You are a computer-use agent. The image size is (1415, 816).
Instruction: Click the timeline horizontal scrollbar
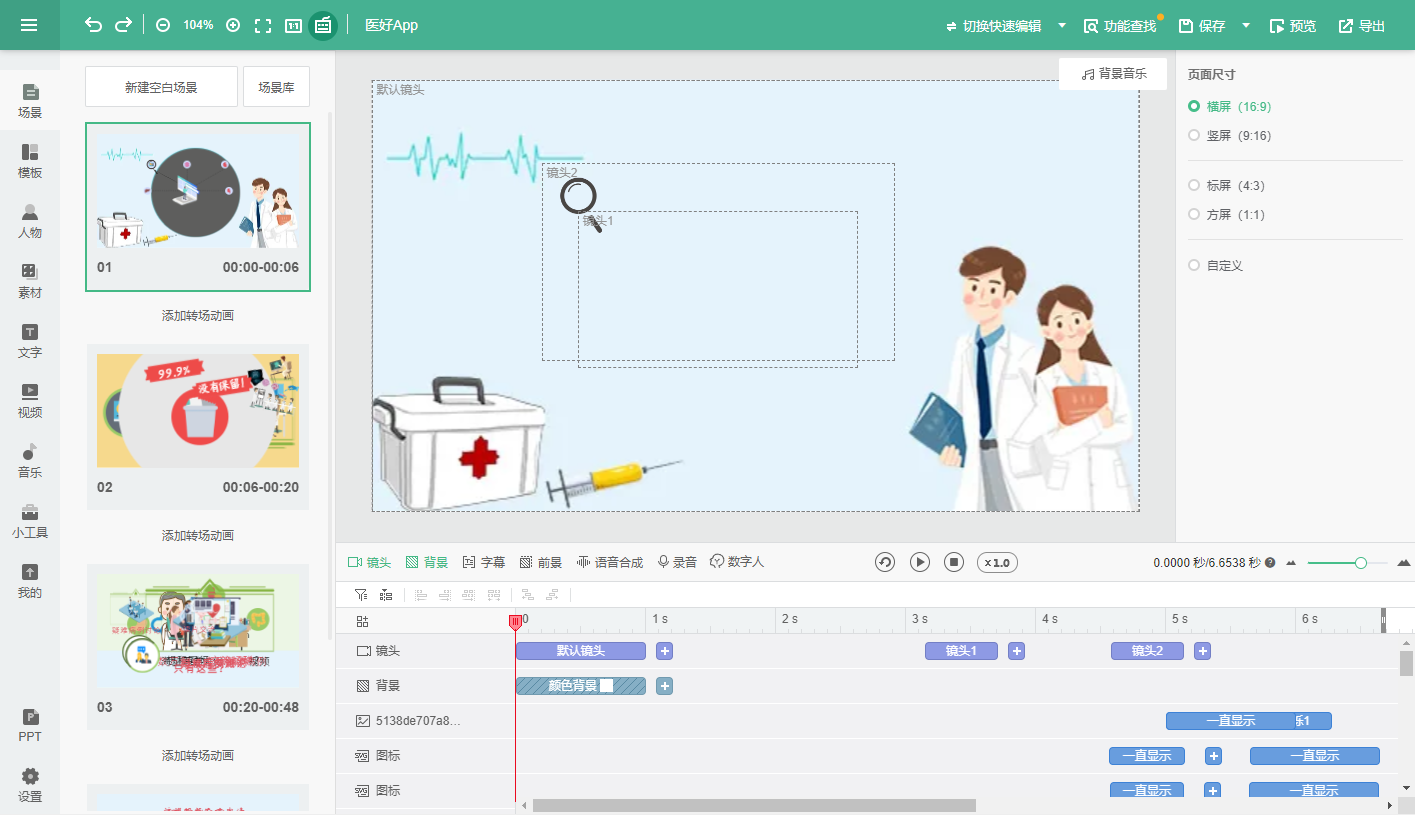pos(754,805)
